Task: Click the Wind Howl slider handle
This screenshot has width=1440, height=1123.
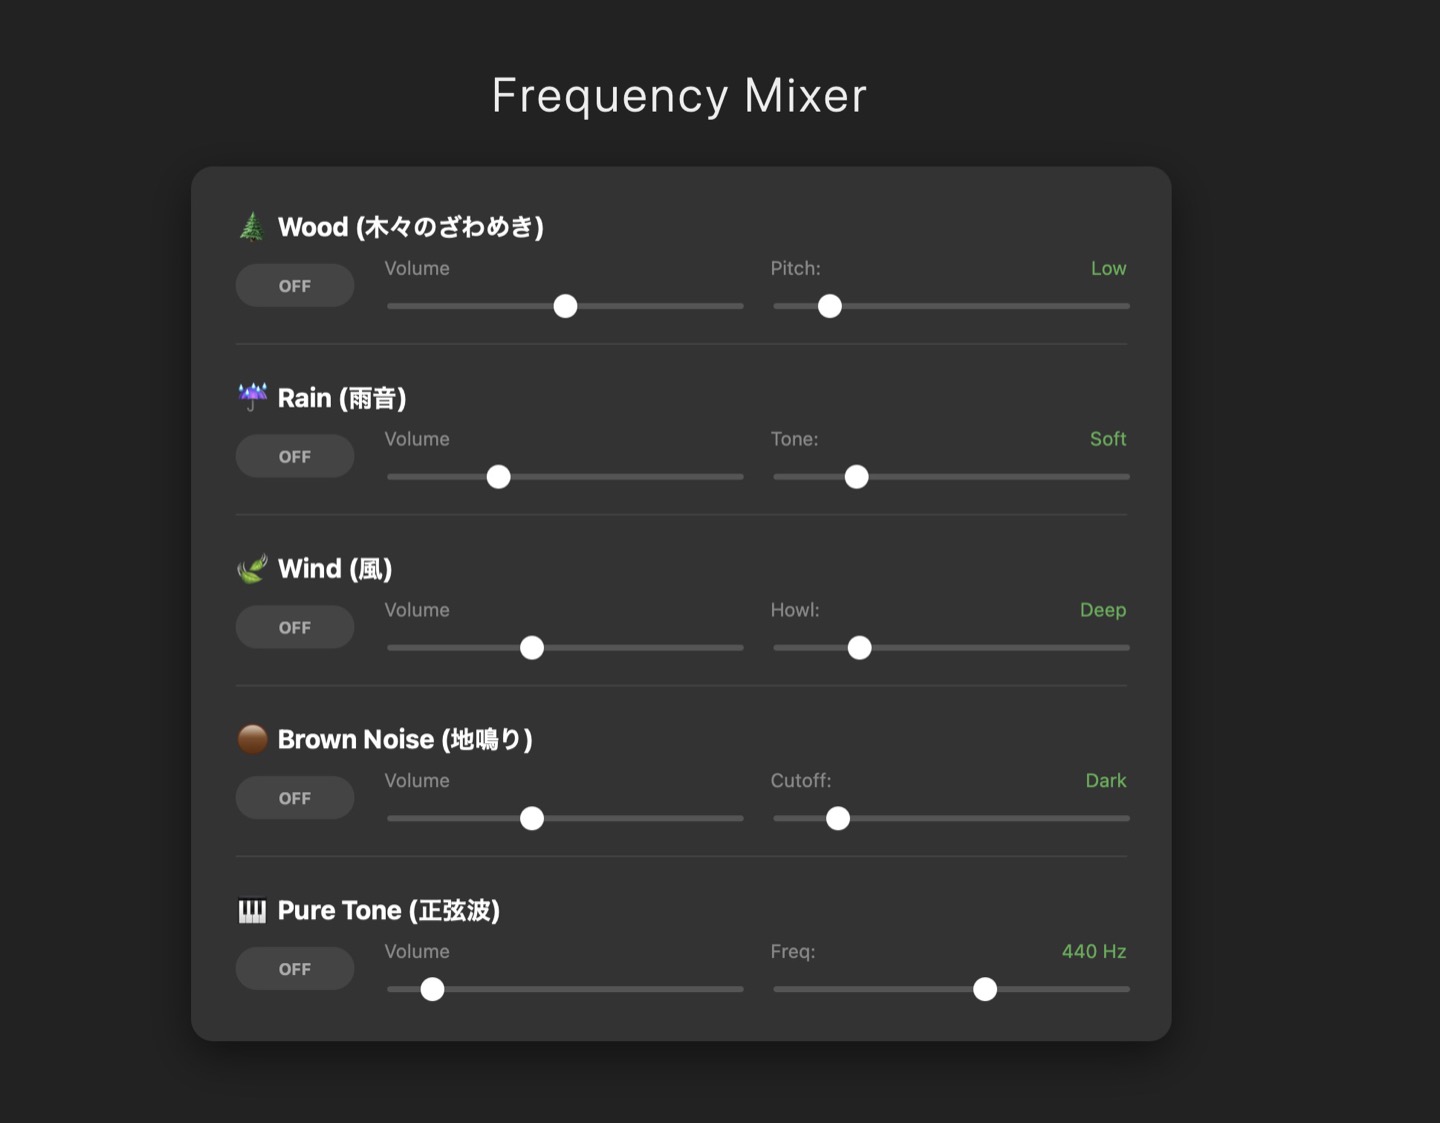Action: coord(859,648)
